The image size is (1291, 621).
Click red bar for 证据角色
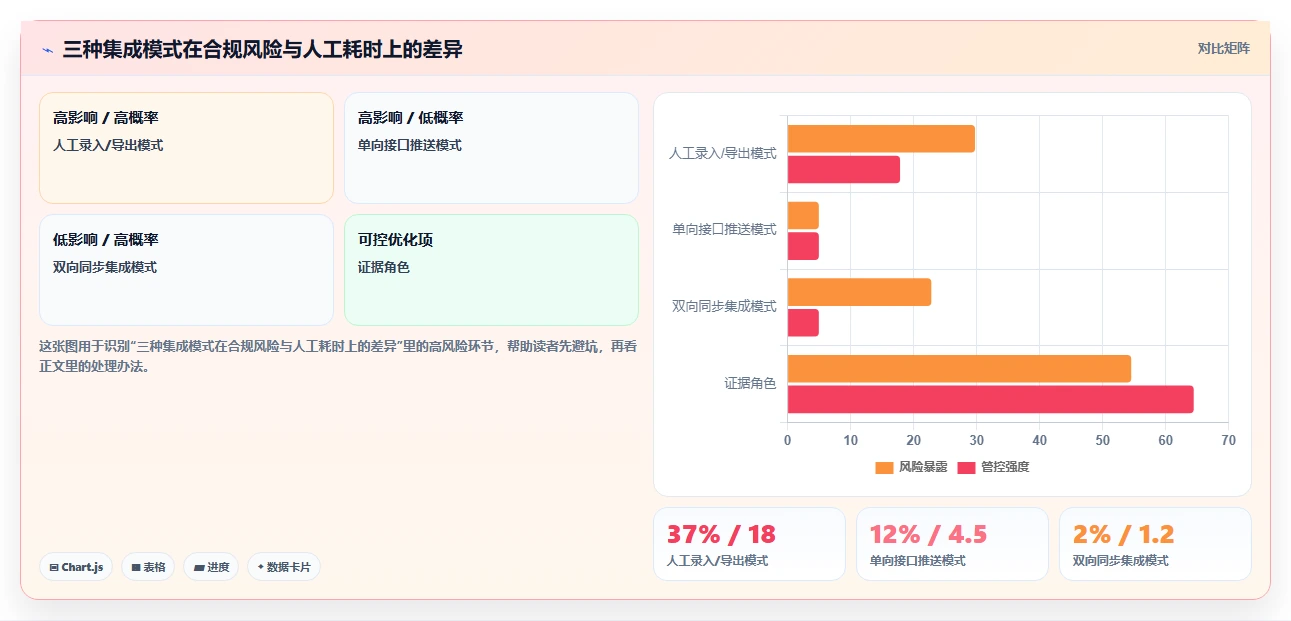(x=991, y=399)
